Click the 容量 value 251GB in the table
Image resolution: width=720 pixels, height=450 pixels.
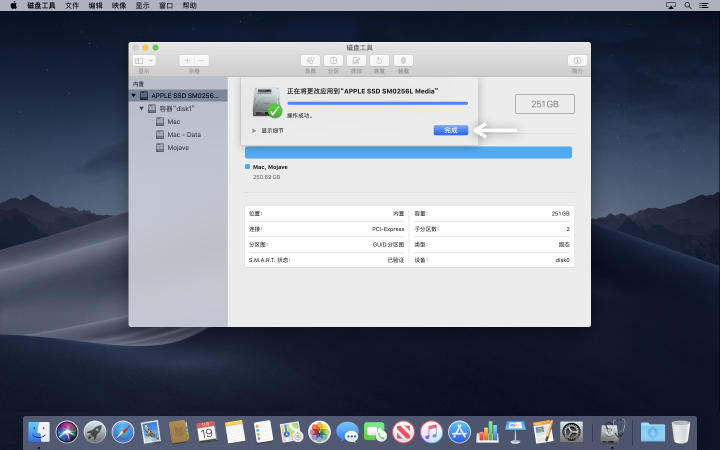pos(560,214)
